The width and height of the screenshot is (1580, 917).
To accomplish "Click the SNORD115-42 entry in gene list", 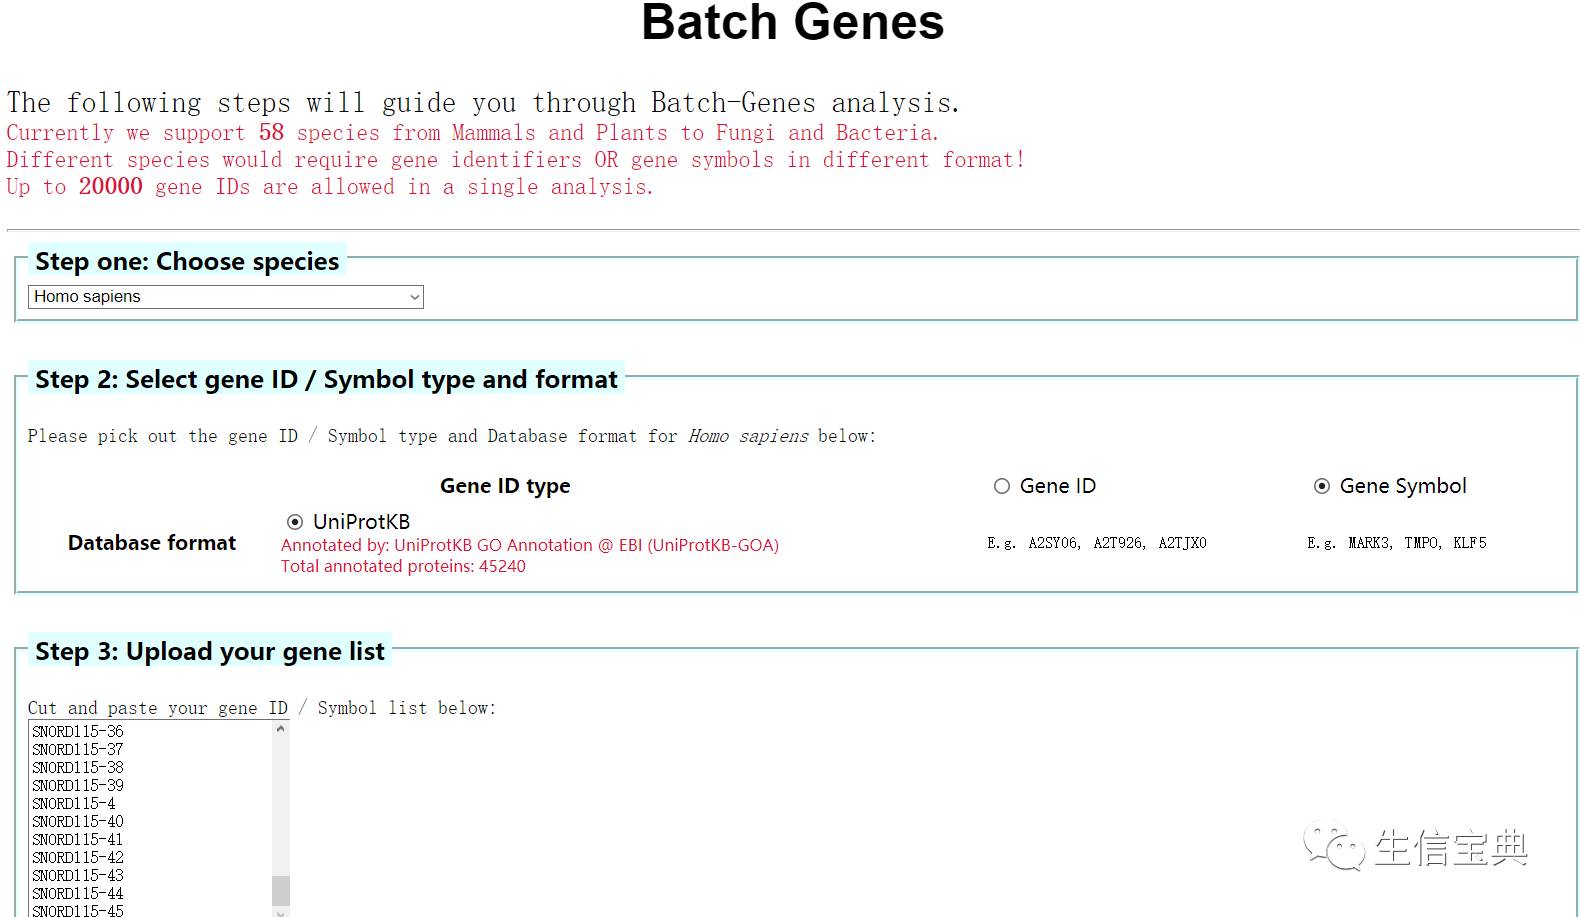I will (x=78, y=858).
